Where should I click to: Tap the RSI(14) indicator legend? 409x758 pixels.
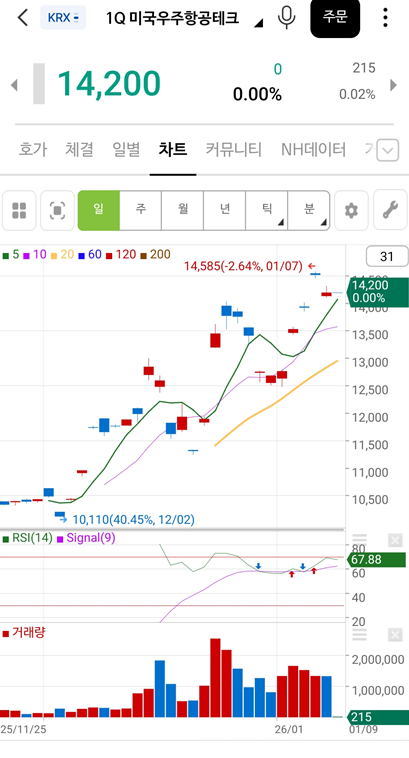pyautogui.click(x=28, y=538)
